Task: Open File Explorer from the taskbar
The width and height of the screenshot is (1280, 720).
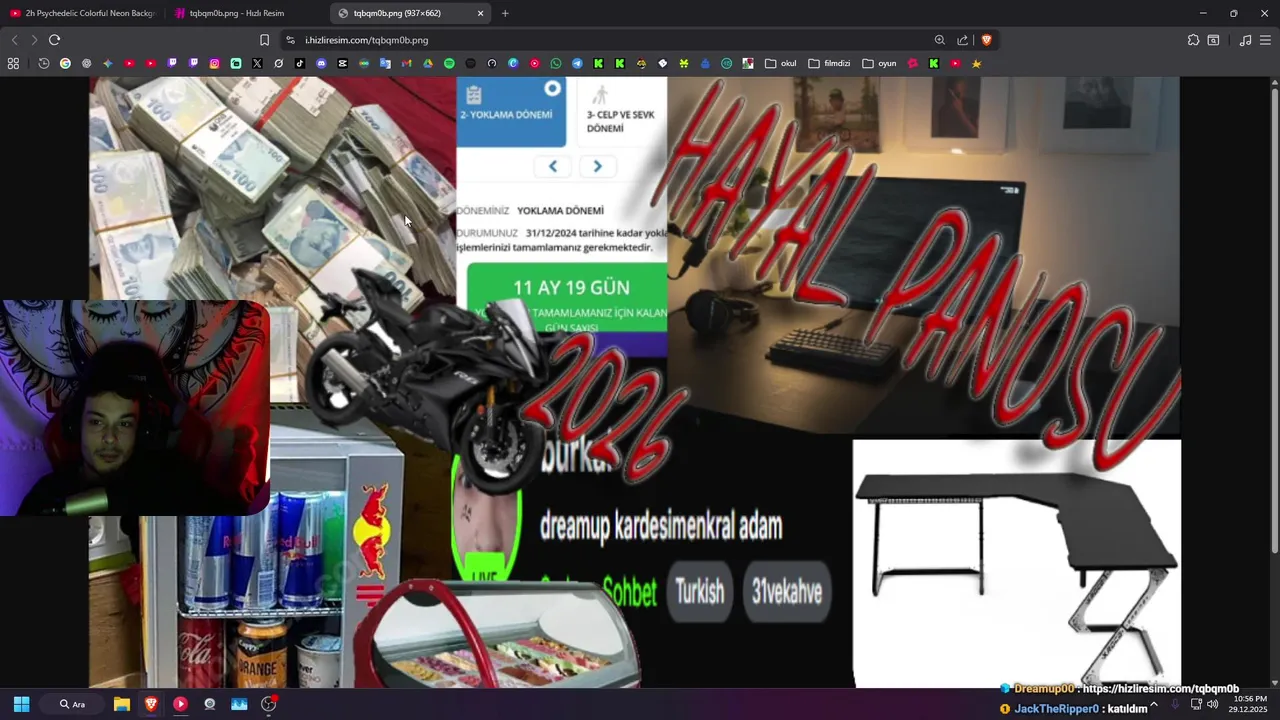Action: pyautogui.click(x=121, y=704)
